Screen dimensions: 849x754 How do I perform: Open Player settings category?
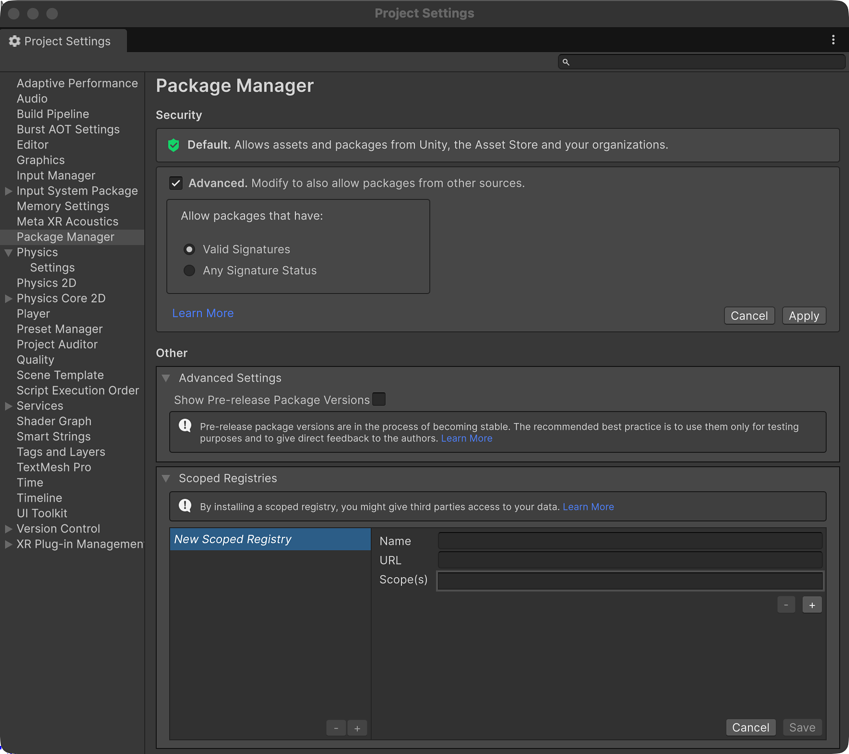pyautogui.click(x=33, y=314)
